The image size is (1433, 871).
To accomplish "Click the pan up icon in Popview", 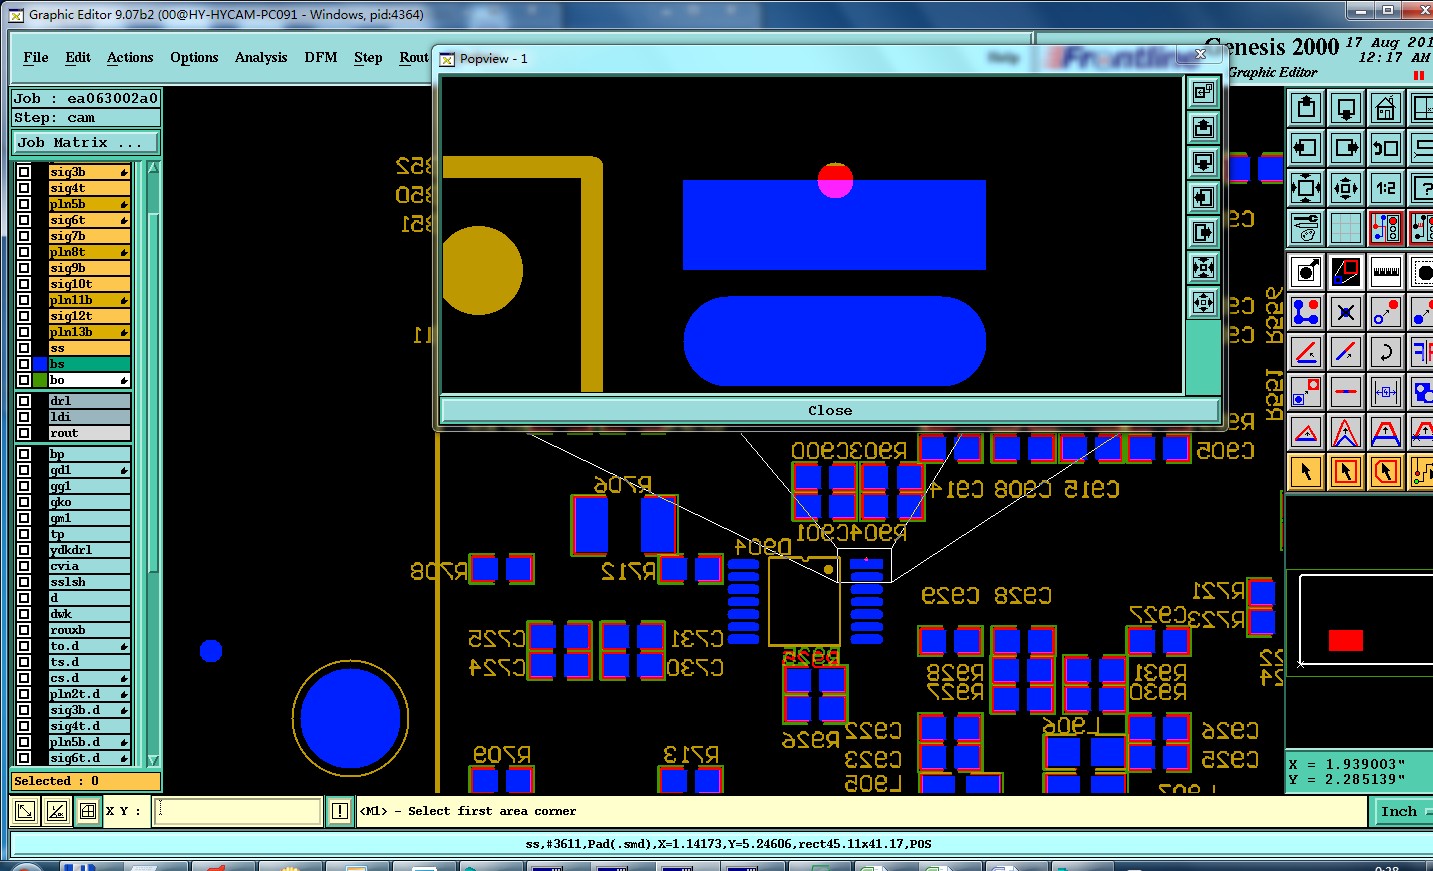I will pyautogui.click(x=1203, y=128).
